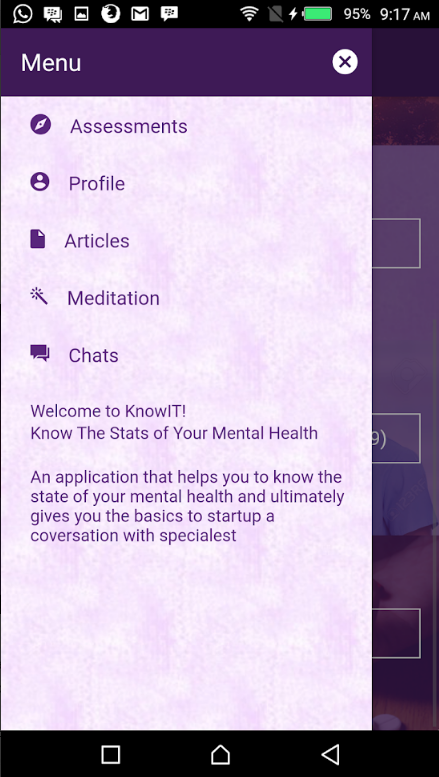Screen dimensions: 439x777
Task: Tap the Wi-Fi status icon
Action: (250, 14)
